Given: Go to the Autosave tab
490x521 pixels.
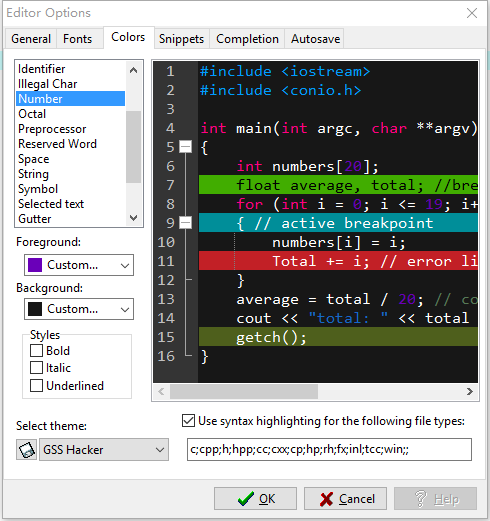Looking at the screenshot, I should coord(315,39).
